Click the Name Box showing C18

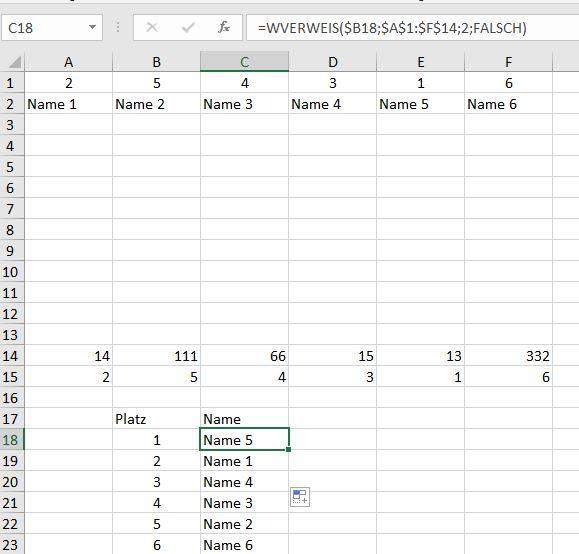pyautogui.click(x=52, y=27)
